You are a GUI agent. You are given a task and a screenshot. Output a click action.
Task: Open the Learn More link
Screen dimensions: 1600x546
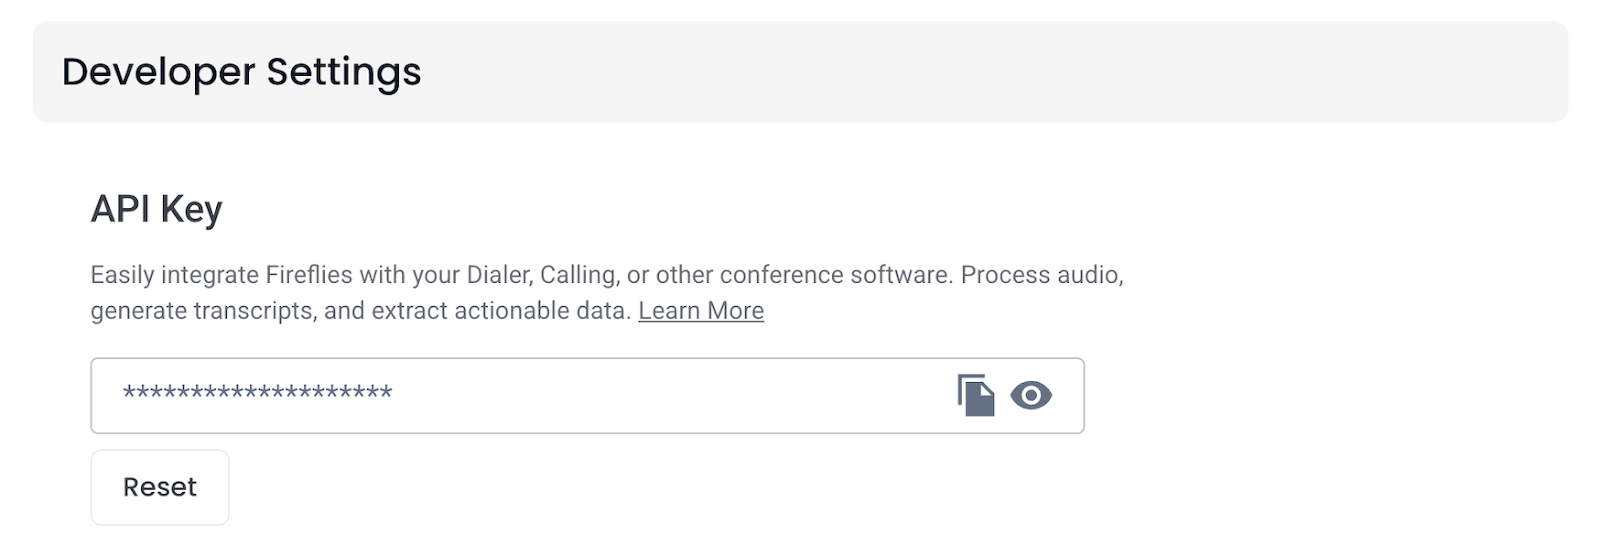701,311
